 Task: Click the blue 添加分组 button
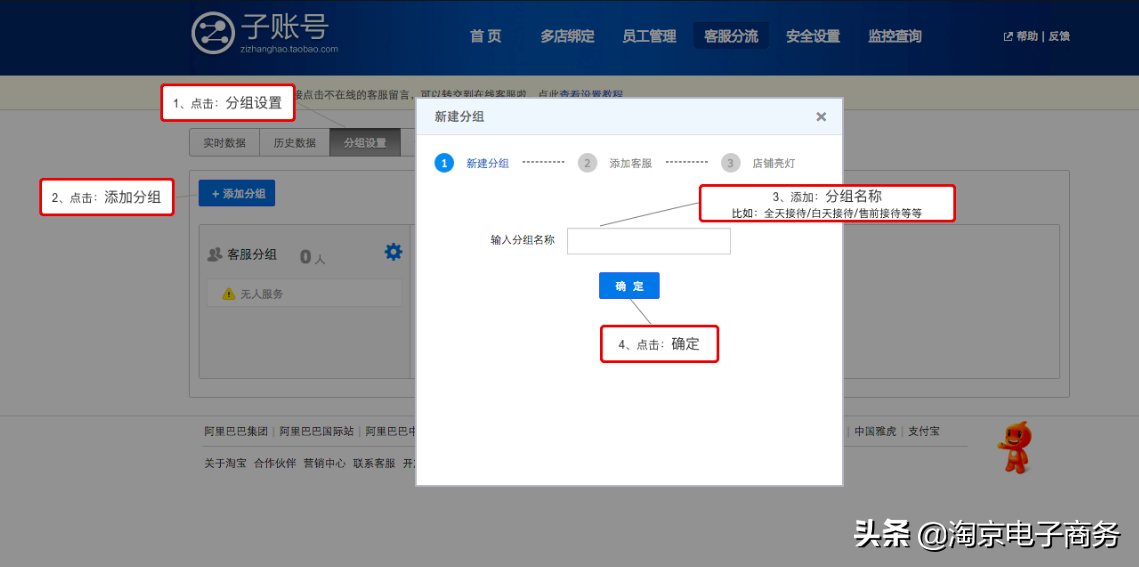tap(237, 193)
